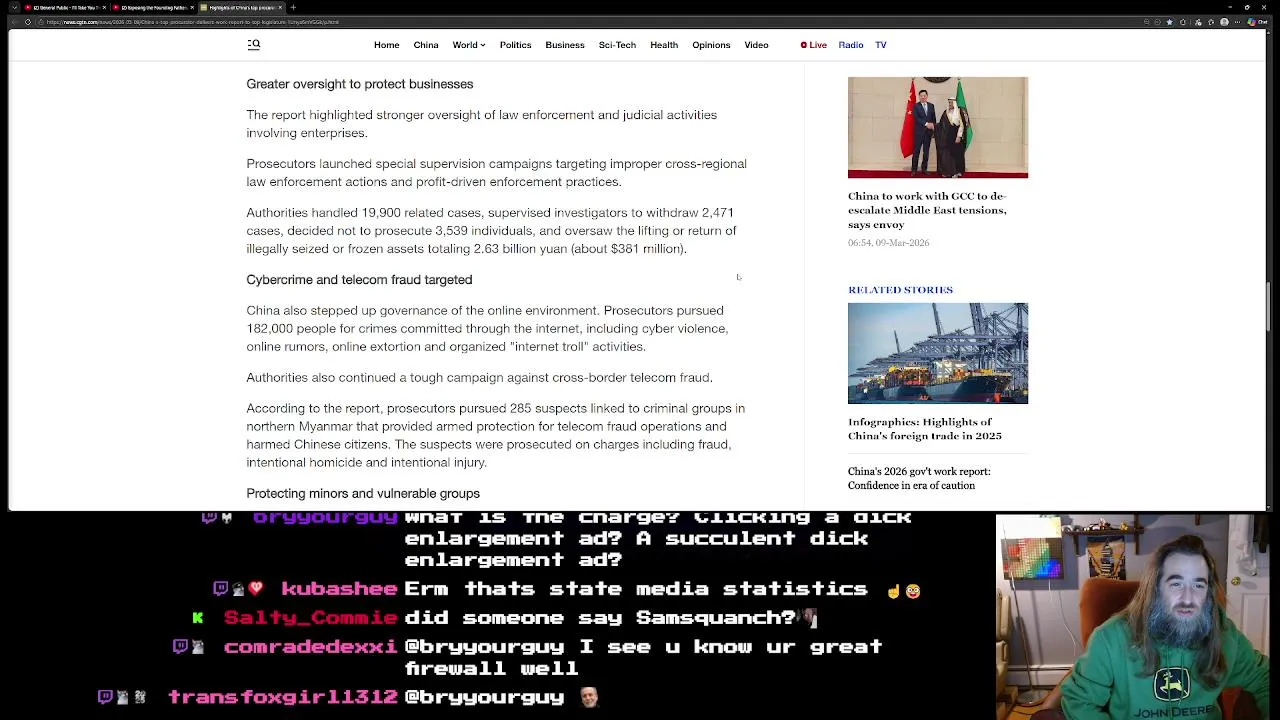The width and height of the screenshot is (1280, 720).
Task: Click chat username Salty_Commie
Action: tap(310, 618)
